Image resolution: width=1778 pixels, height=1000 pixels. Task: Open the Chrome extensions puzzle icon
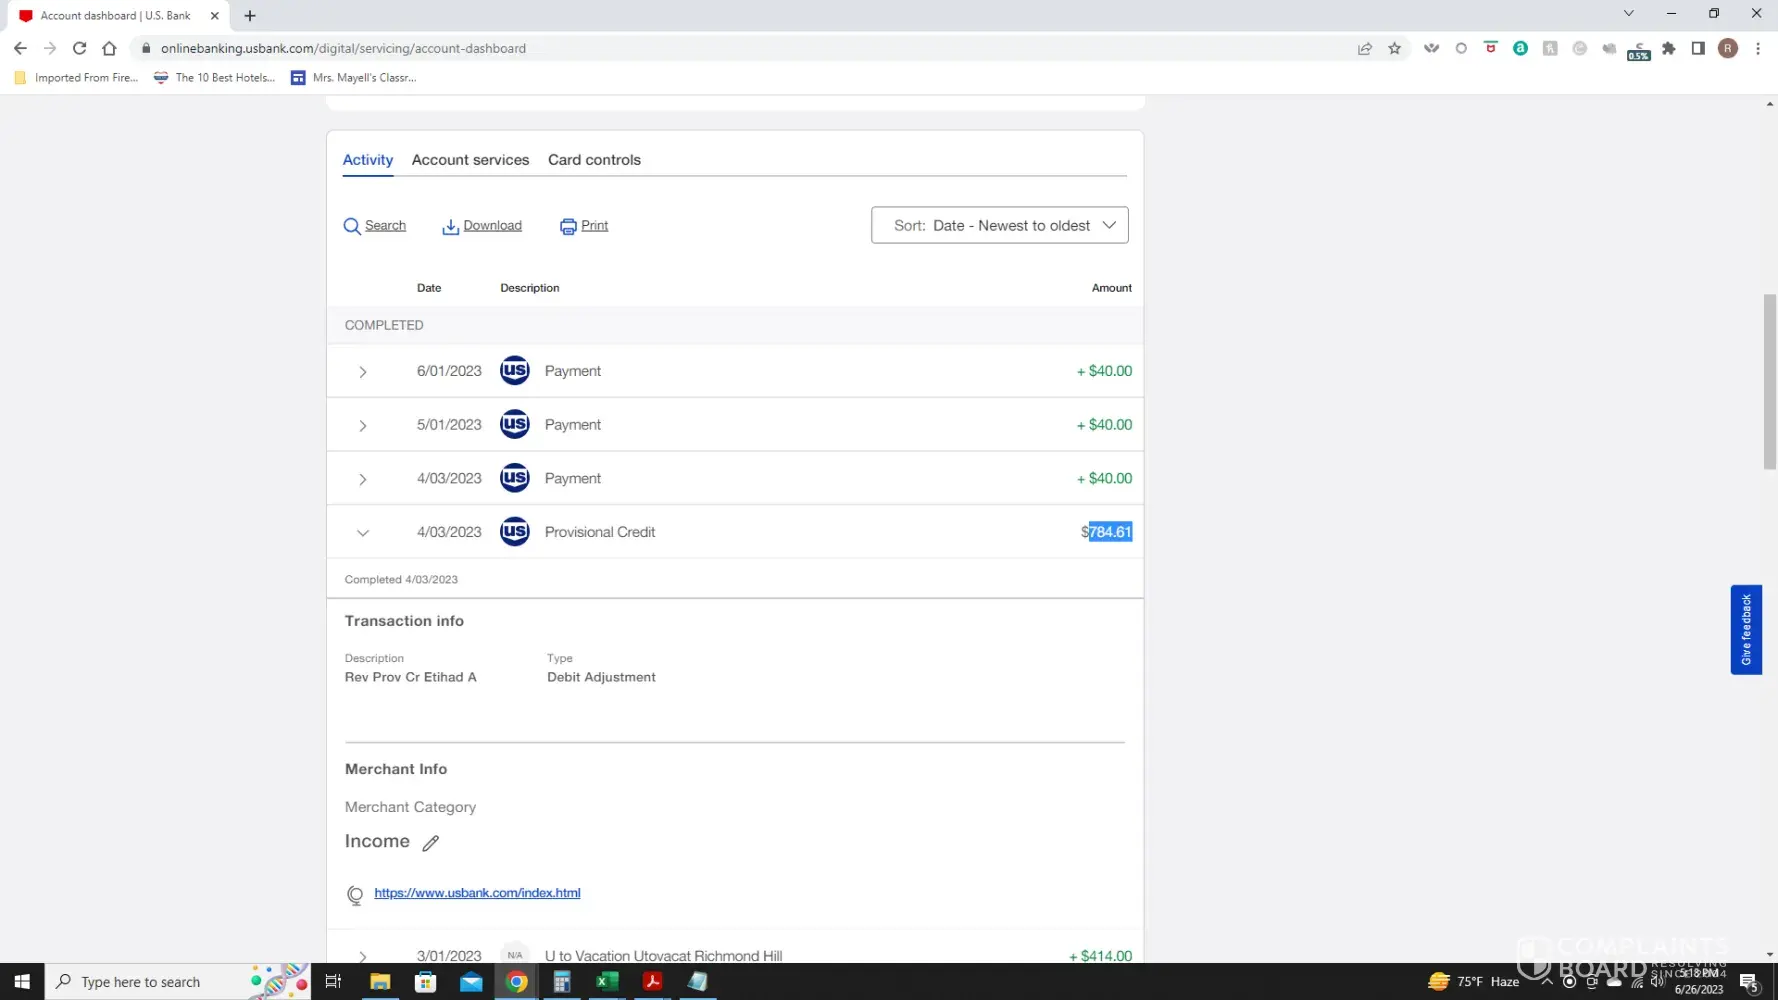tap(1668, 48)
